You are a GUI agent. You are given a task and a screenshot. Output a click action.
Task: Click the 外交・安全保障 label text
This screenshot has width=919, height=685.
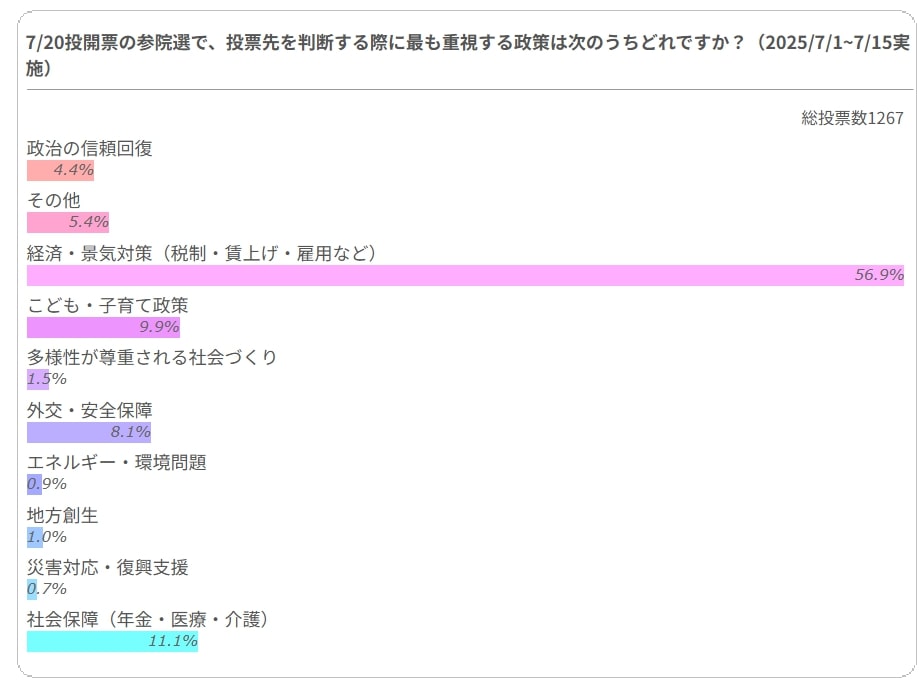click(x=90, y=411)
